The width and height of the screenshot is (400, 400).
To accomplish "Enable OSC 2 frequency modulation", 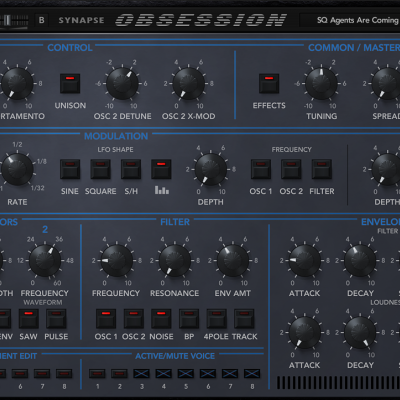I will [x=291, y=169].
